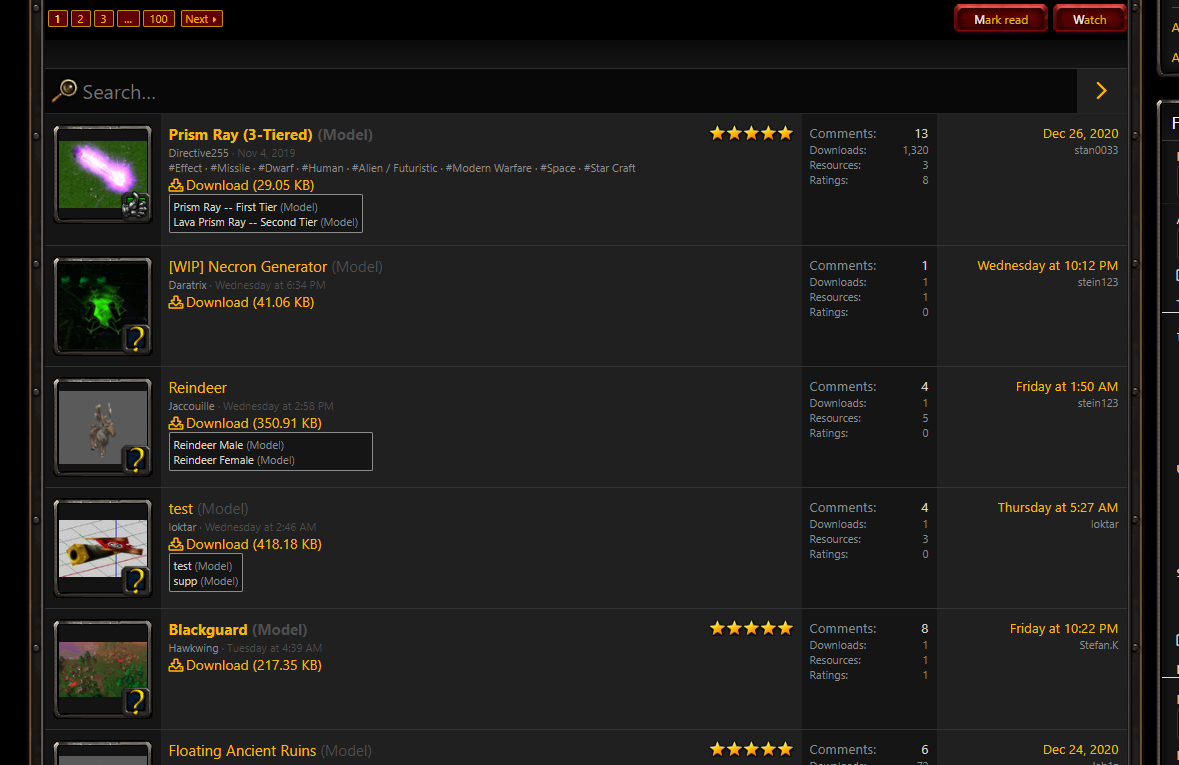1179x765 pixels.
Task: Click download icon for Prism Ray (29.05 KB)
Action: [x=176, y=185]
